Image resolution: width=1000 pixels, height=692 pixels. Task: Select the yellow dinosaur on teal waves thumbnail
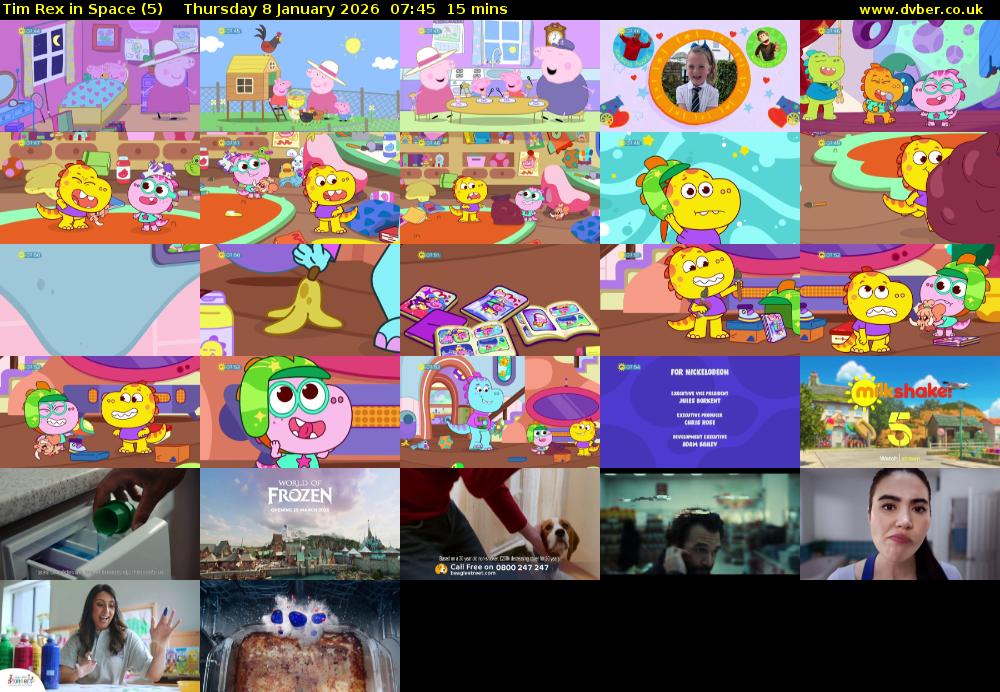pos(699,188)
